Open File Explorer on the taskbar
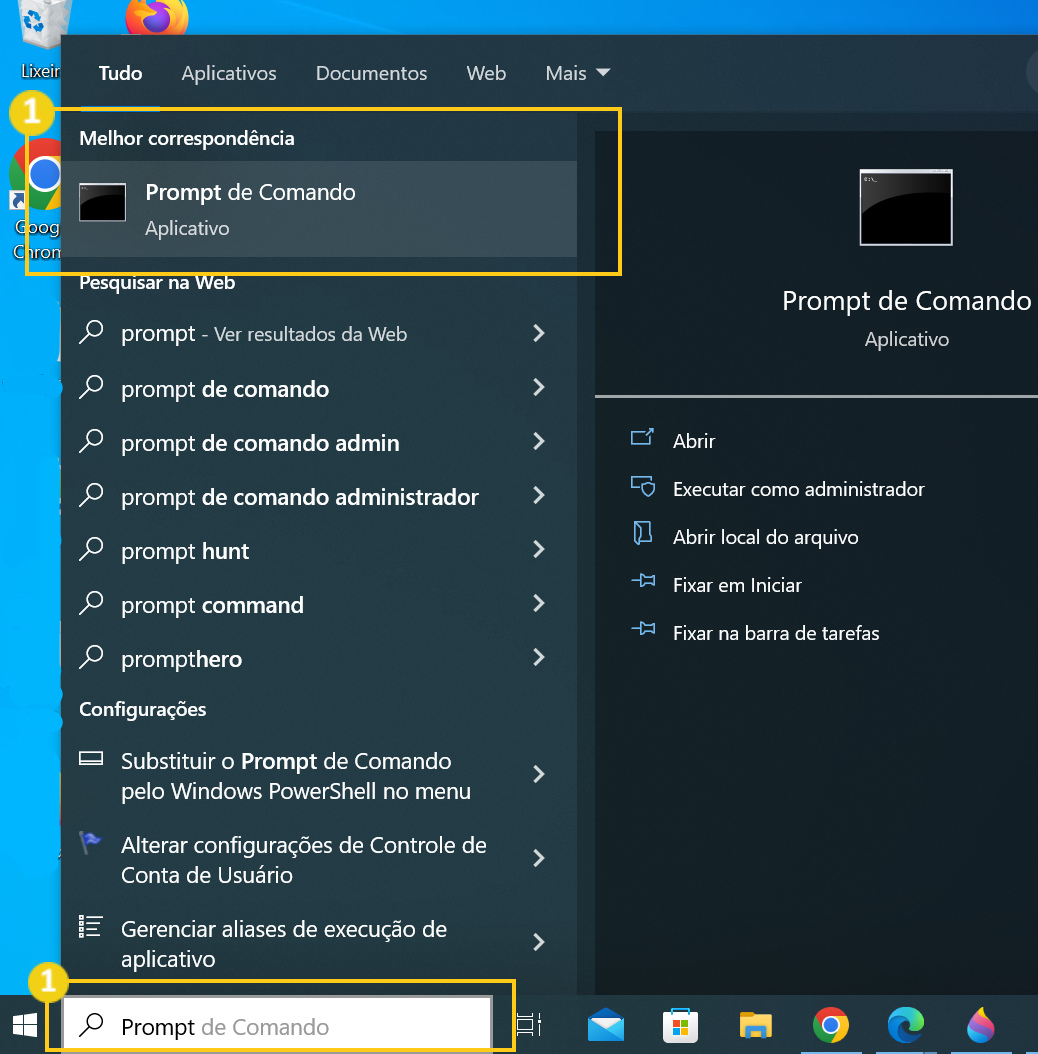 756,1026
